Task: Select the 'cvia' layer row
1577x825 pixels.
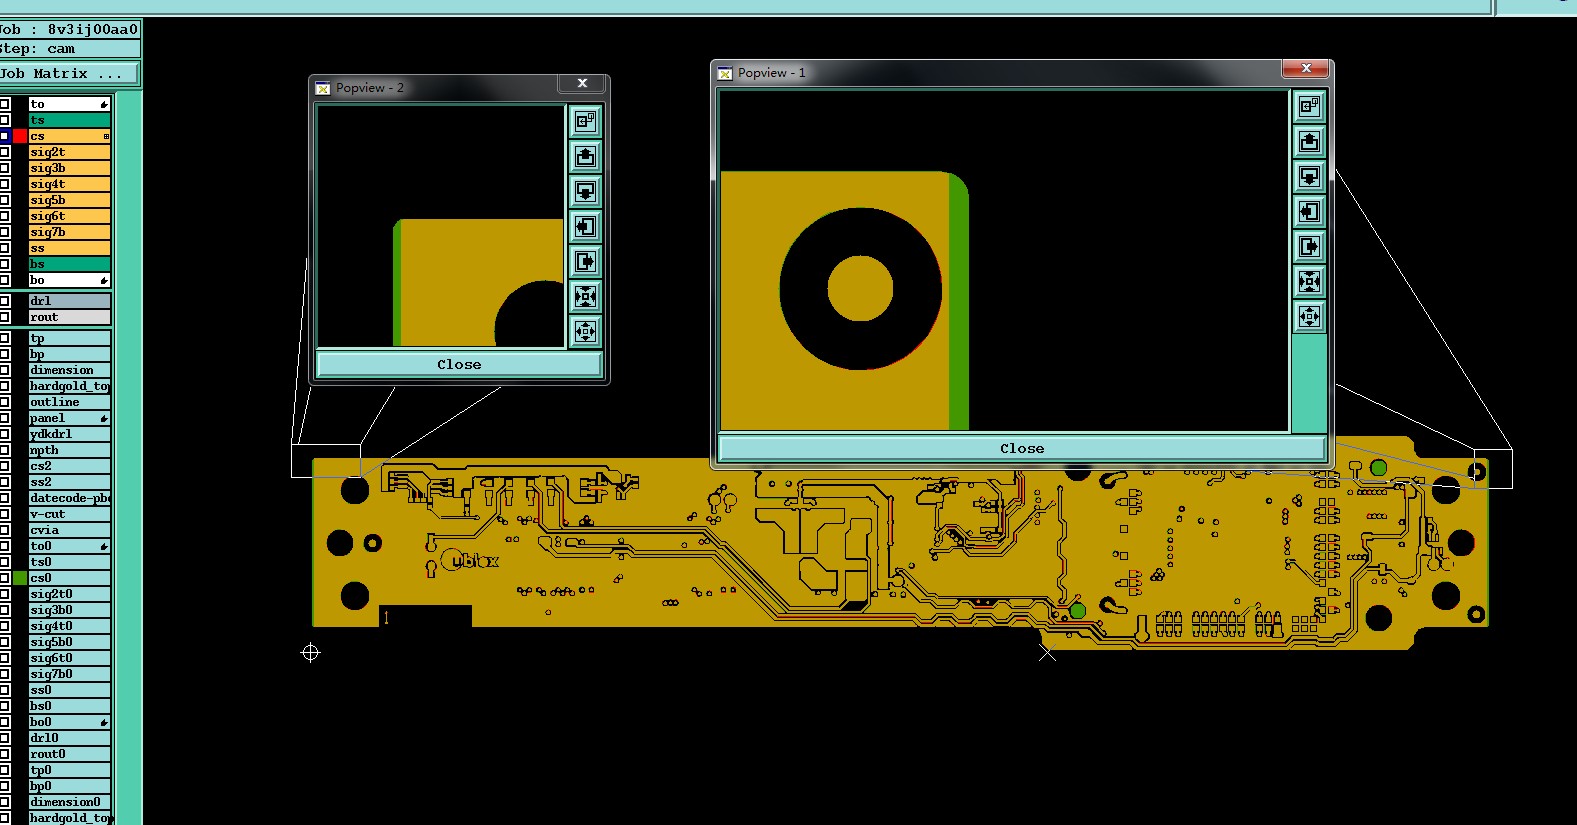Action: coord(69,530)
